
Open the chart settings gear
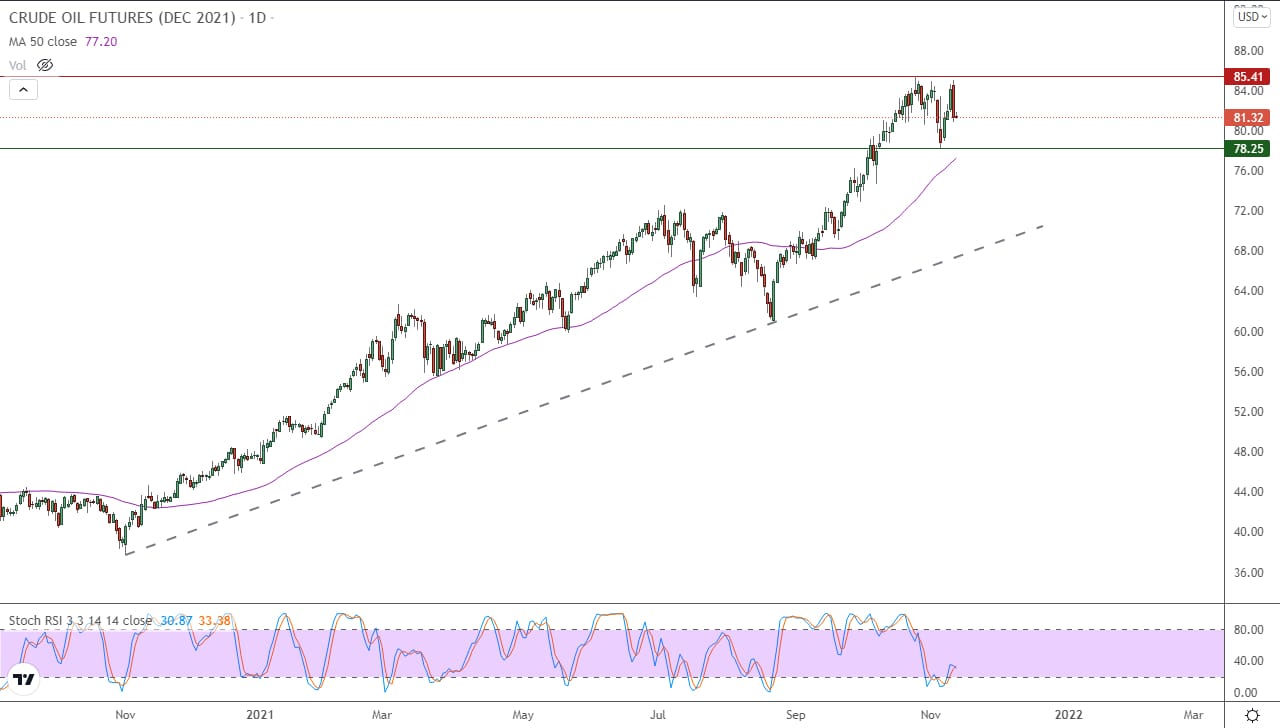(x=1252, y=715)
